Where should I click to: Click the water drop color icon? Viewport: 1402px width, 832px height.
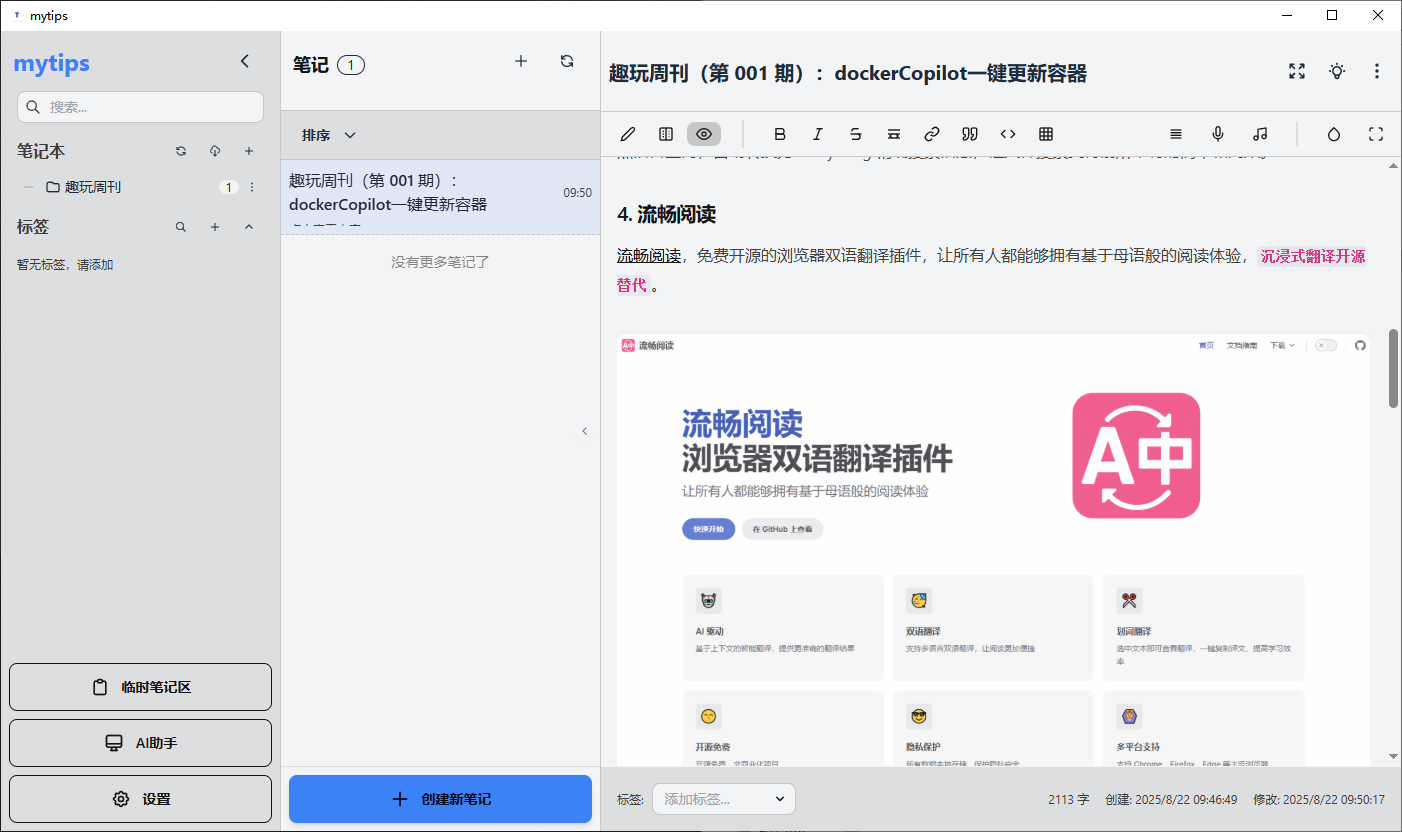point(1333,134)
